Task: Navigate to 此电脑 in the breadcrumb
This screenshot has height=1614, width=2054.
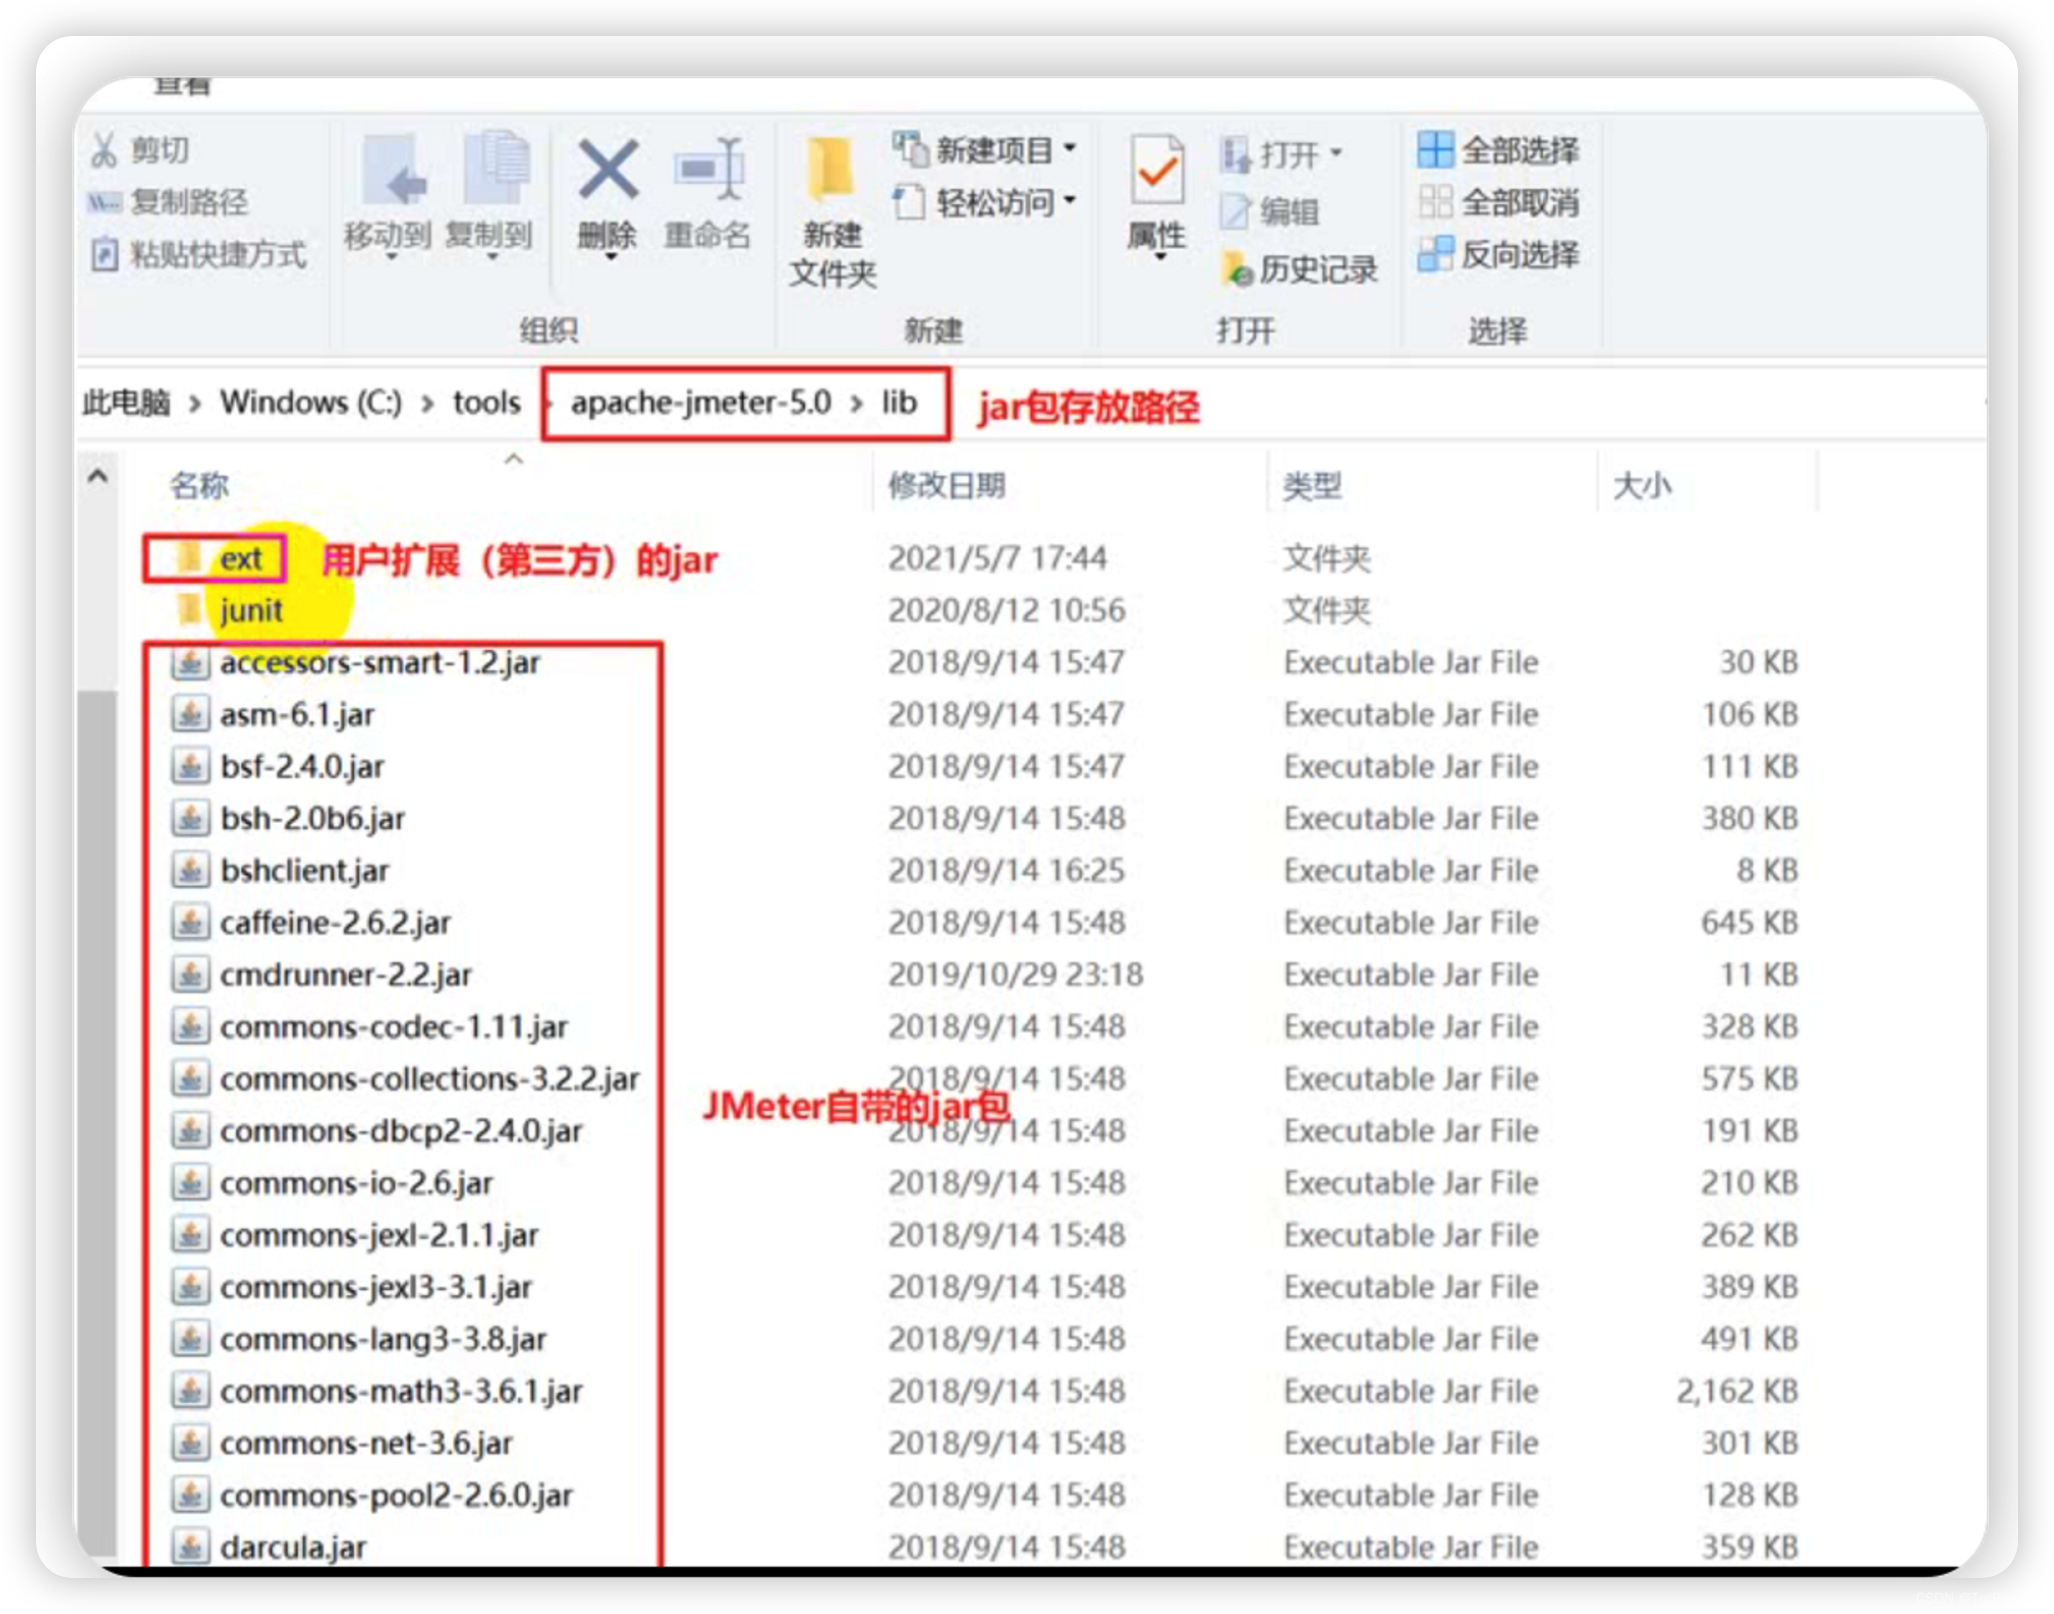Action: tap(124, 402)
